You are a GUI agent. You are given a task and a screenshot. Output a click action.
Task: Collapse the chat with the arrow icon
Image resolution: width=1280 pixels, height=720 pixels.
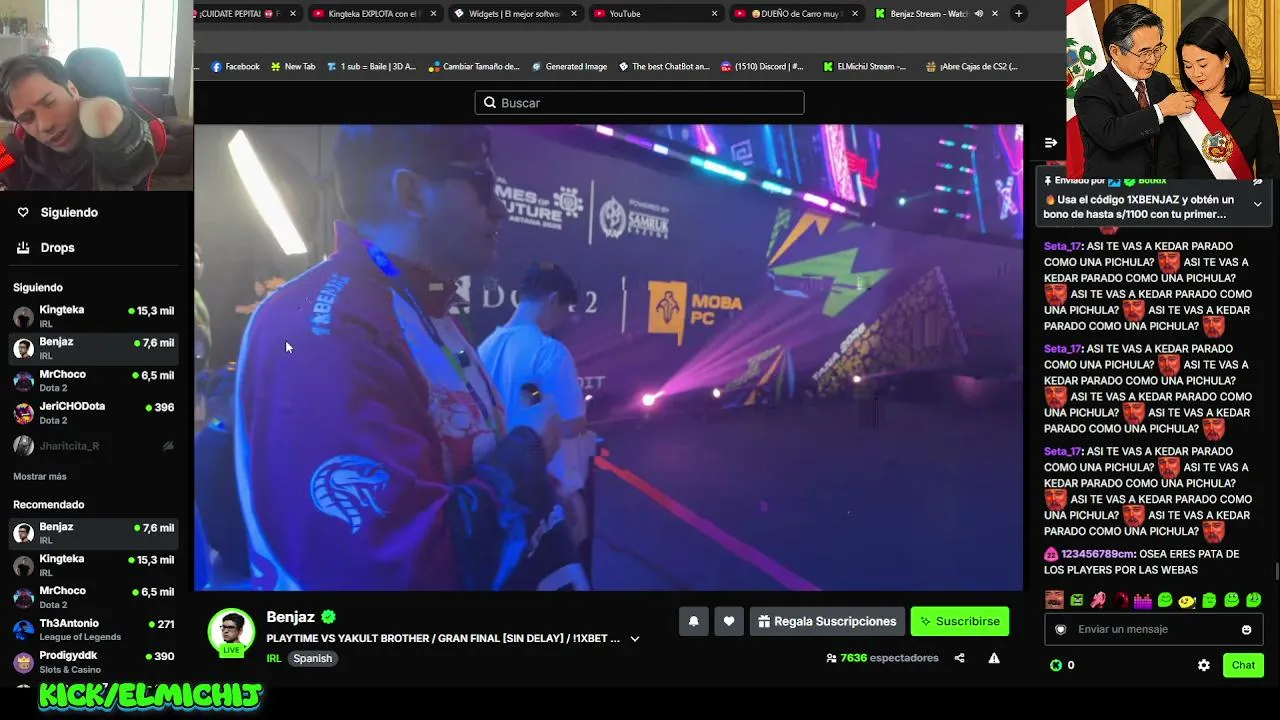coord(1051,143)
